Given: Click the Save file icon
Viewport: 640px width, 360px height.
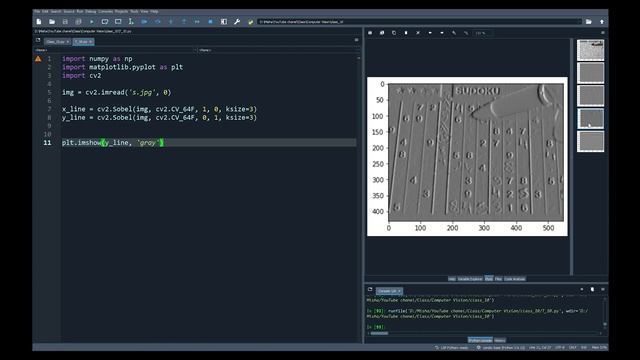Looking at the screenshot, I should pyautogui.click(x=65, y=22).
